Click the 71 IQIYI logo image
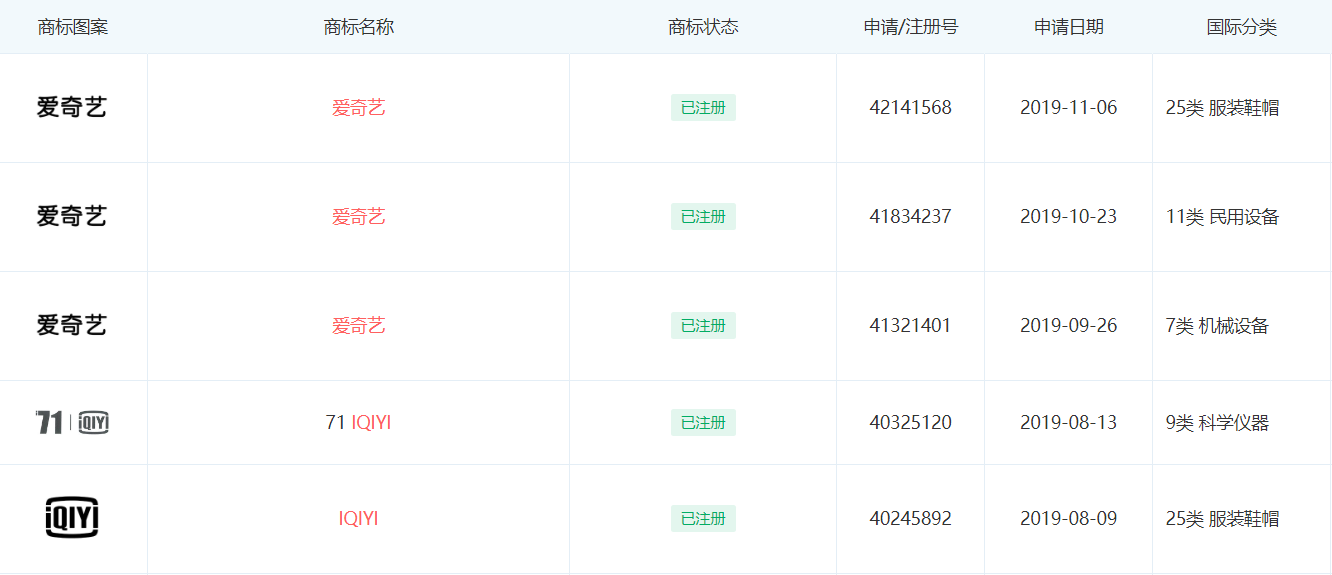 tap(72, 422)
